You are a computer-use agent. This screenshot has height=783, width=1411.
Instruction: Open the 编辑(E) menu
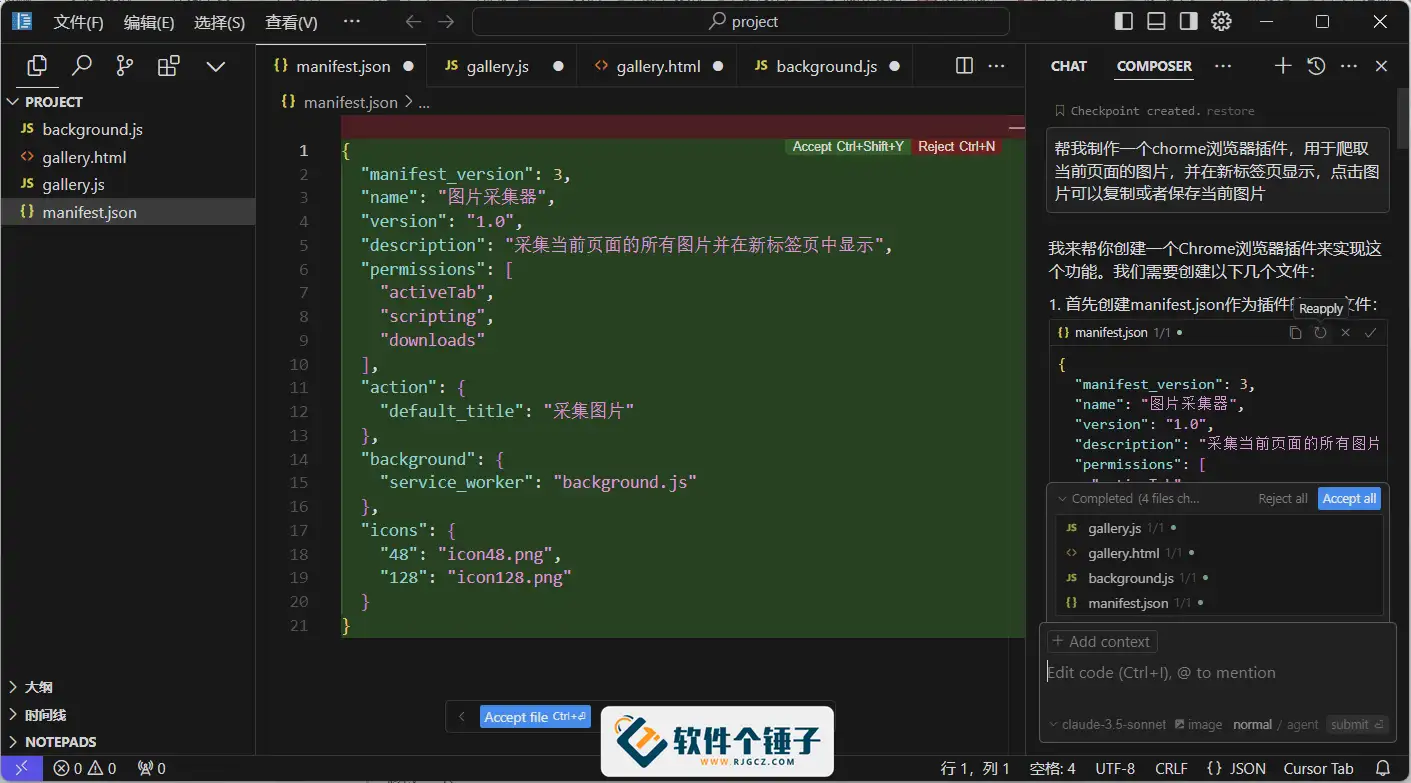149,22
